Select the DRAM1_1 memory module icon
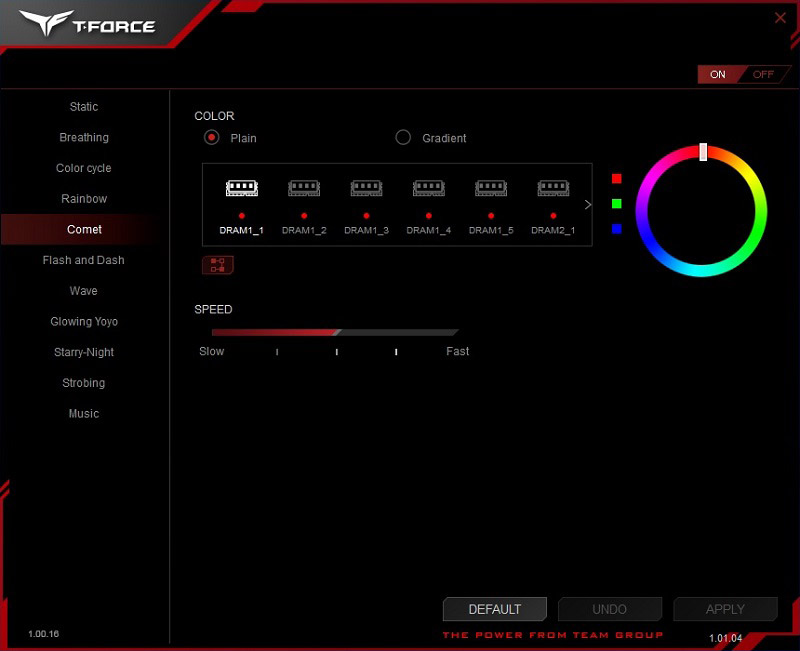This screenshot has width=800, height=651. pos(242,188)
